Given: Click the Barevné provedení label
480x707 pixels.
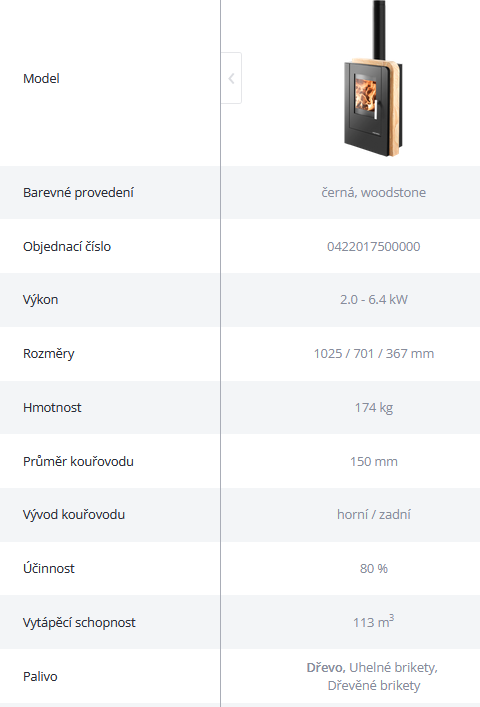Looking at the screenshot, I should [x=78, y=193].
